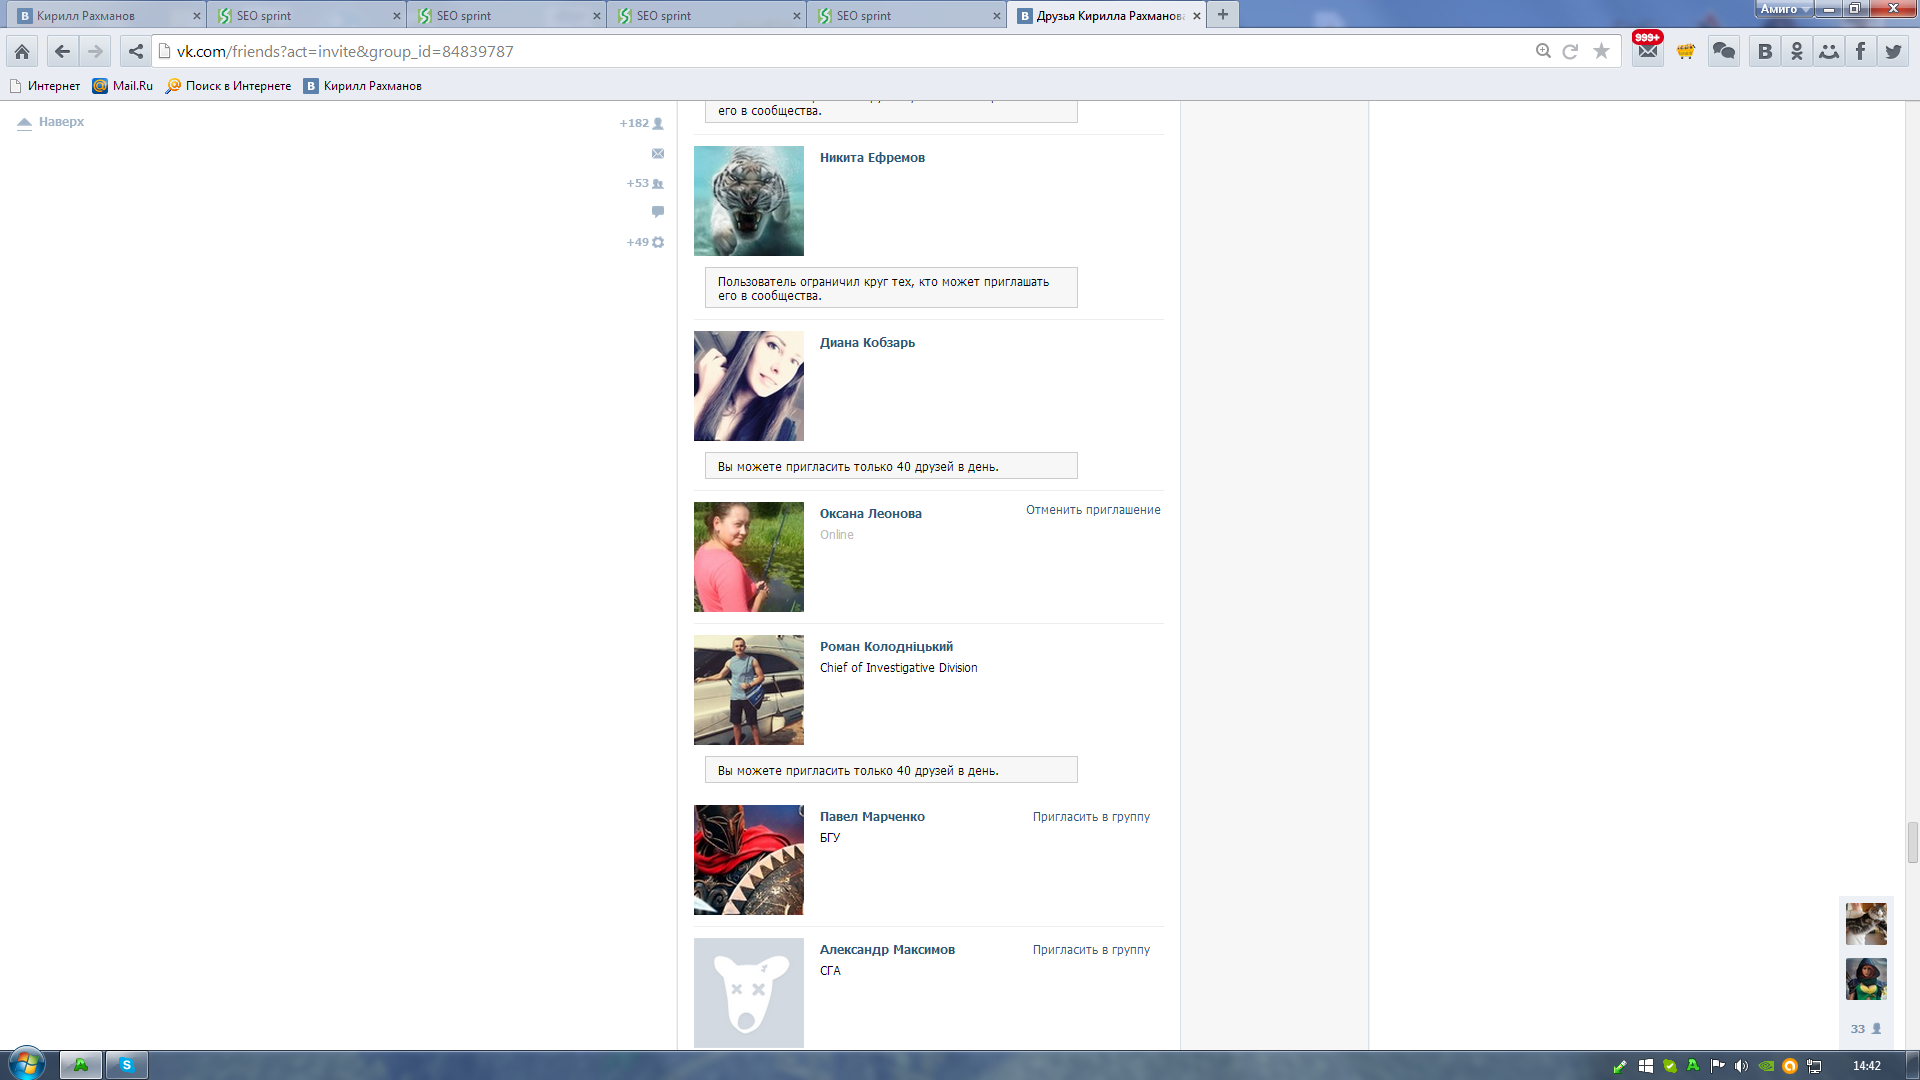Cancel the invitation for Оксана Леонова
Viewport: 1920px width, 1080px height.
[1093, 510]
